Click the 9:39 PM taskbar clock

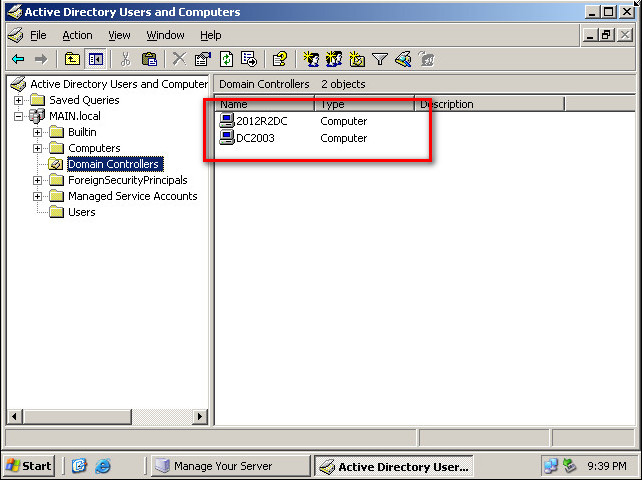[607, 466]
